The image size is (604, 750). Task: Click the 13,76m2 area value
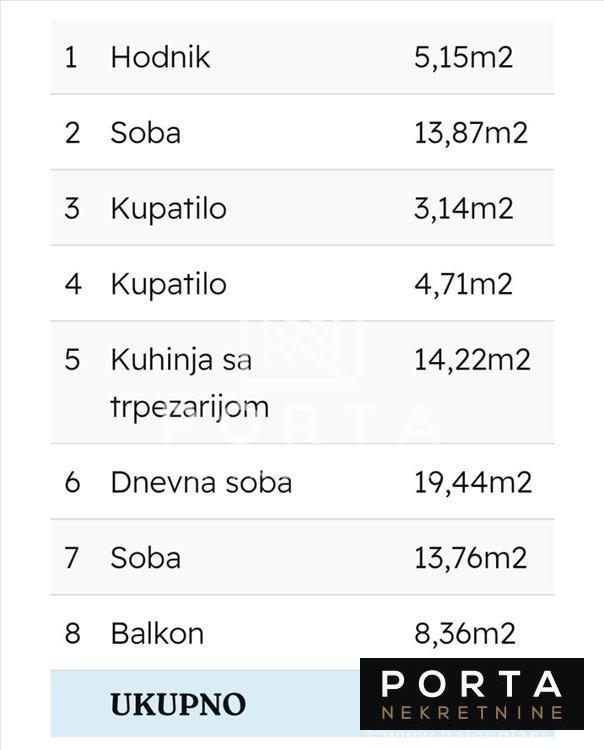pyautogui.click(x=470, y=557)
